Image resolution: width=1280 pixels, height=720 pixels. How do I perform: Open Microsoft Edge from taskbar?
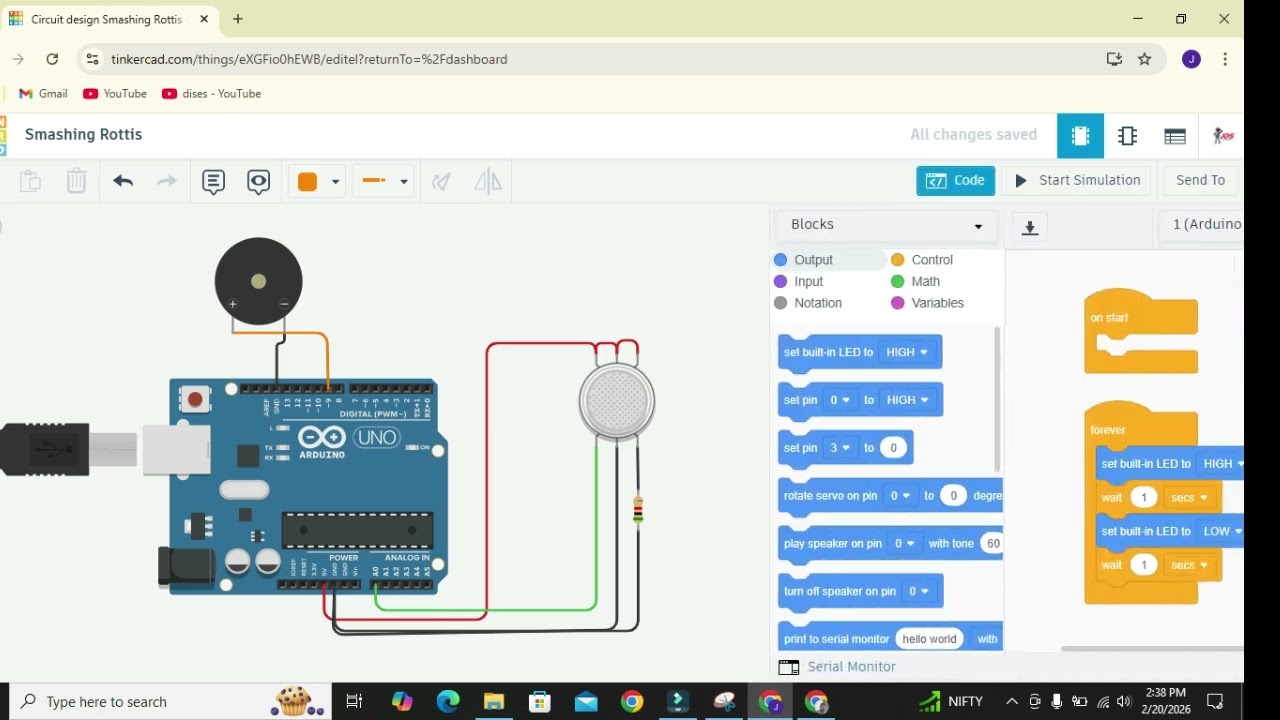click(448, 702)
